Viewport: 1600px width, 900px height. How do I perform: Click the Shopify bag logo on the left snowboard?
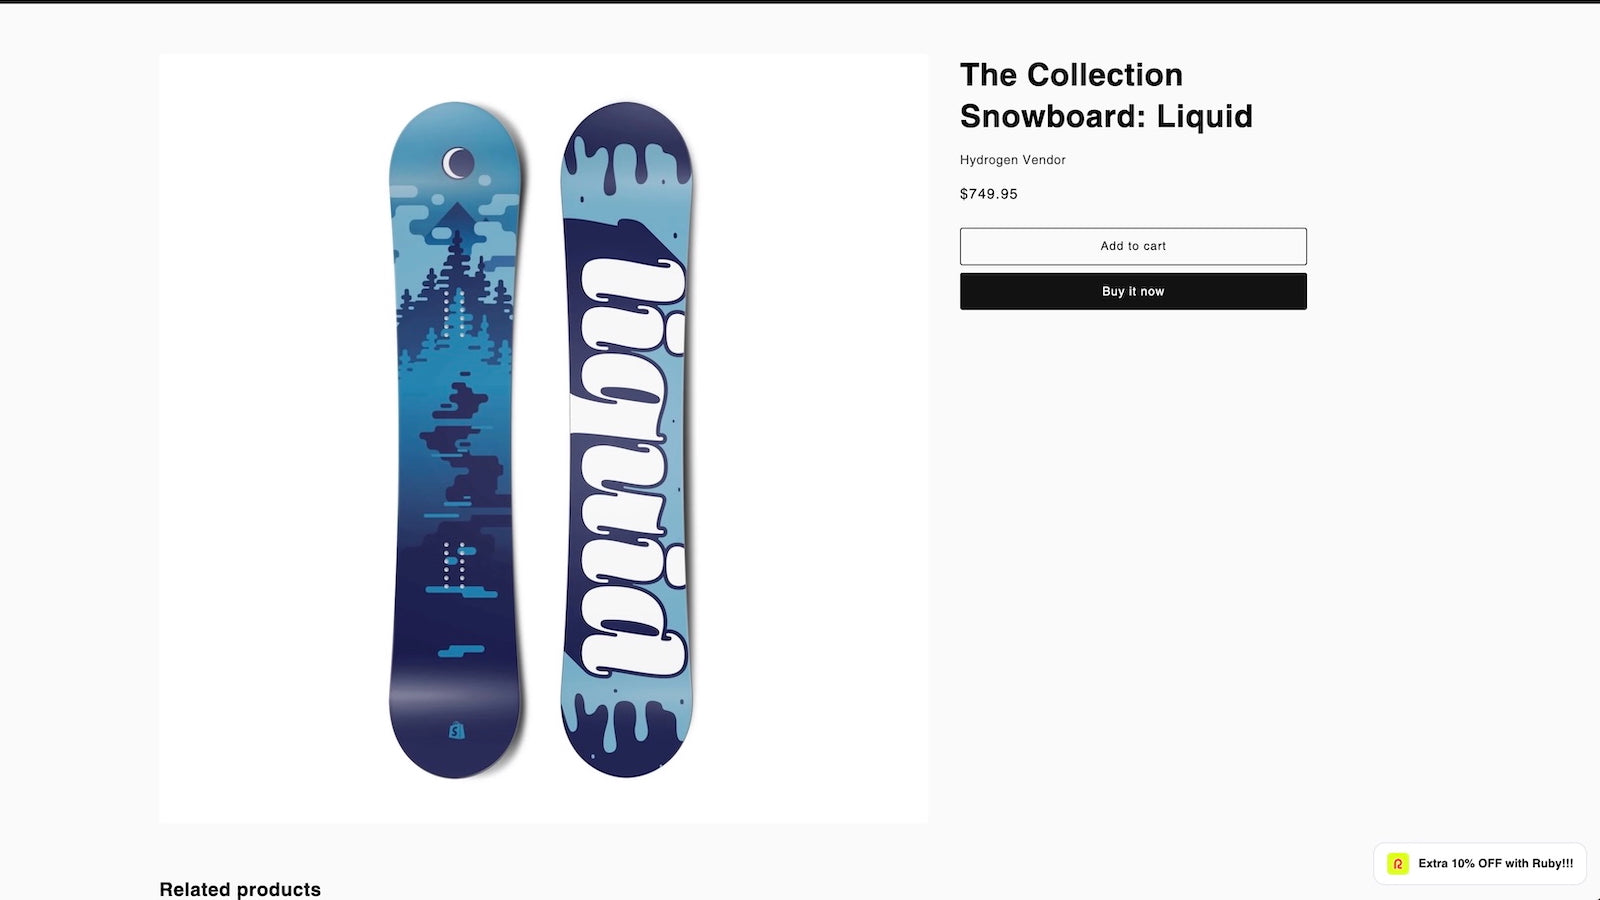pos(457,731)
